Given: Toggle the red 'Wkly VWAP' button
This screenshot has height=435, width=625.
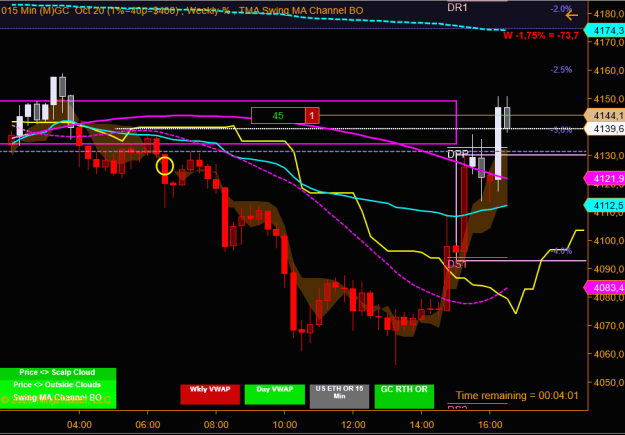Looking at the screenshot, I should tap(210, 394).
